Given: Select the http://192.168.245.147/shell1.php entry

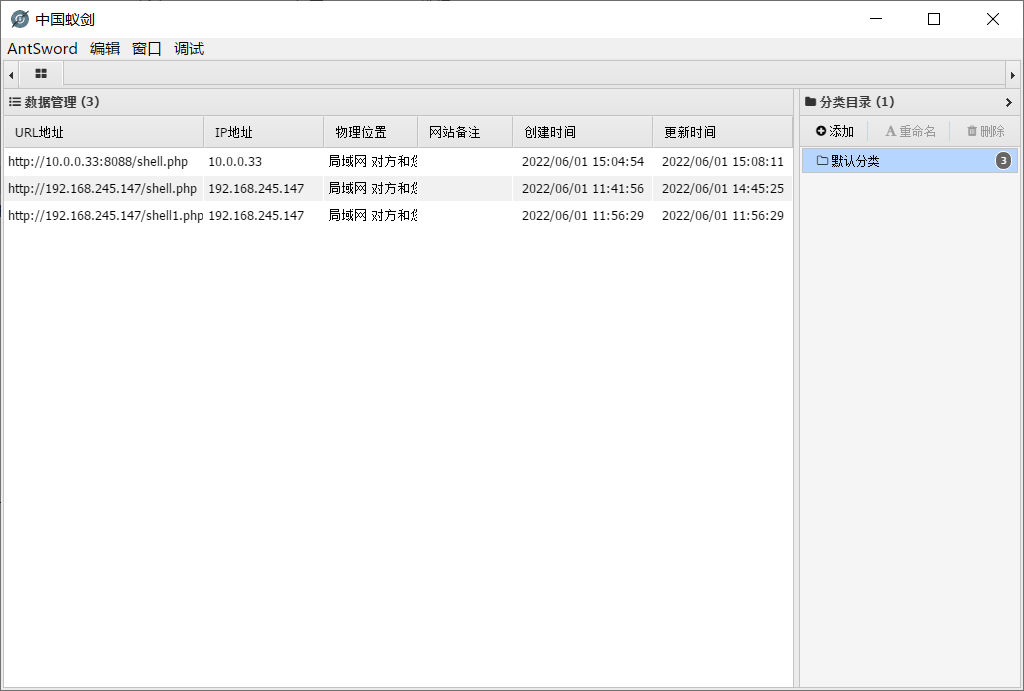Looking at the screenshot, I should [398, 215].
